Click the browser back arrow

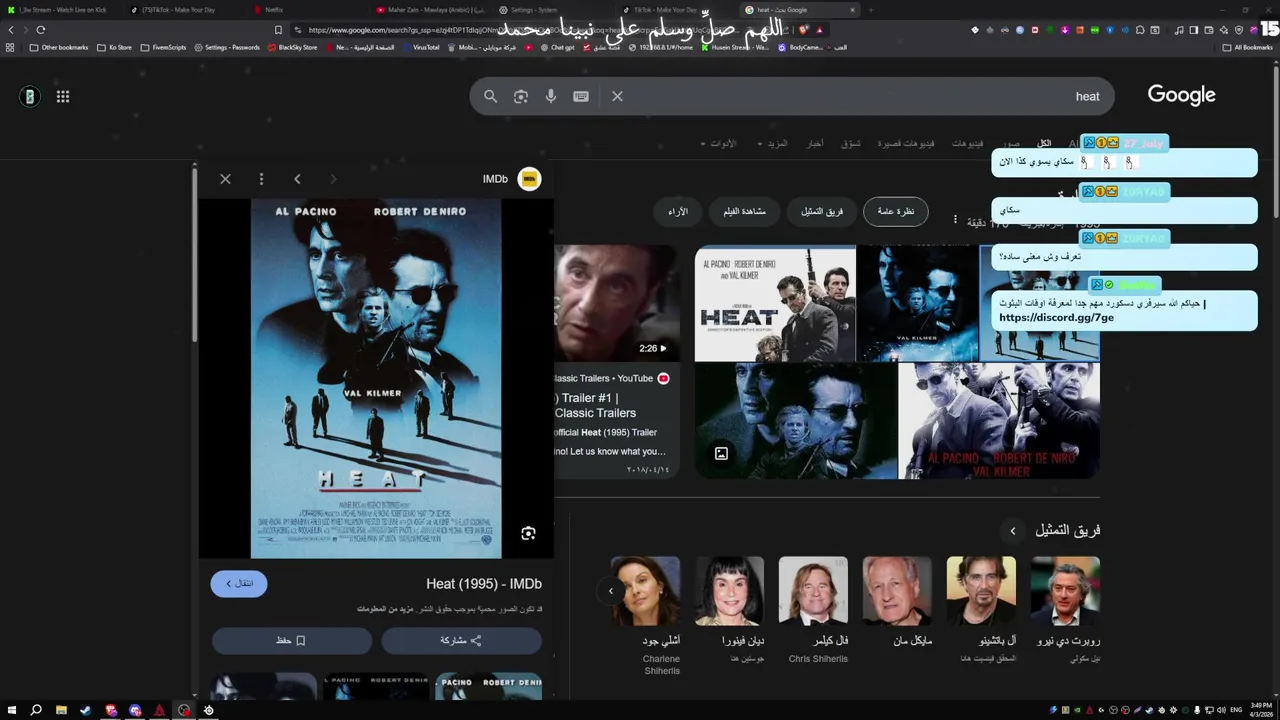pos(11,30)
